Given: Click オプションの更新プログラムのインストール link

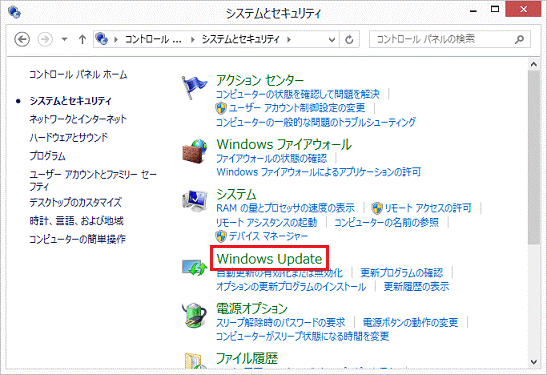Looking at the screenshot, I should pyautogui.click(x=291, y=286).
